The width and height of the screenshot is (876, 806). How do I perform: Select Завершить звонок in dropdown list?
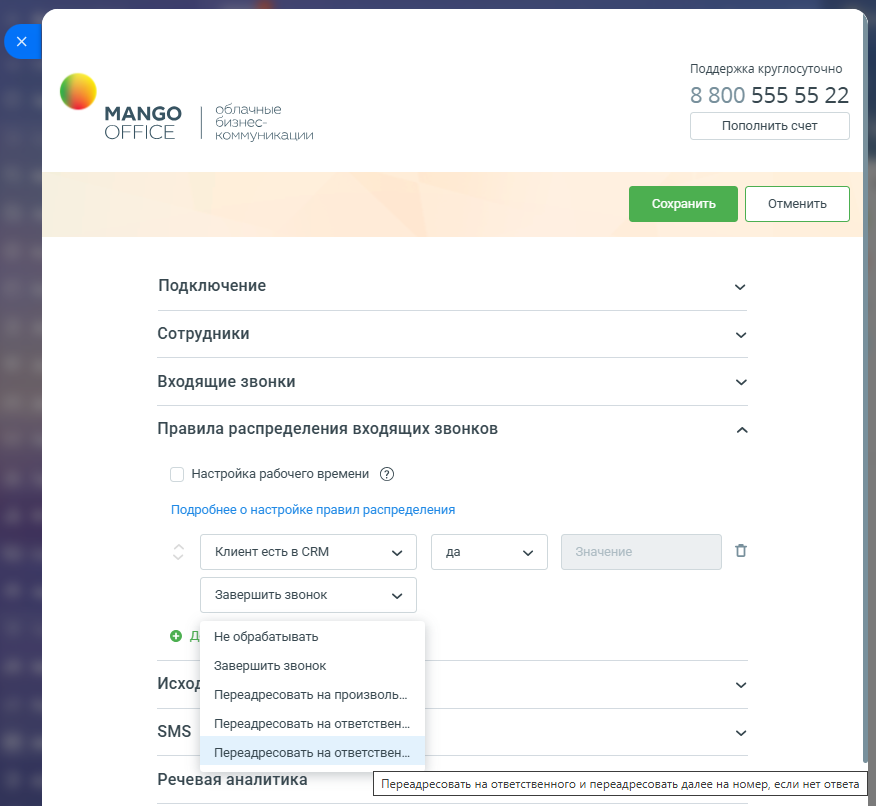click(312, 666)
